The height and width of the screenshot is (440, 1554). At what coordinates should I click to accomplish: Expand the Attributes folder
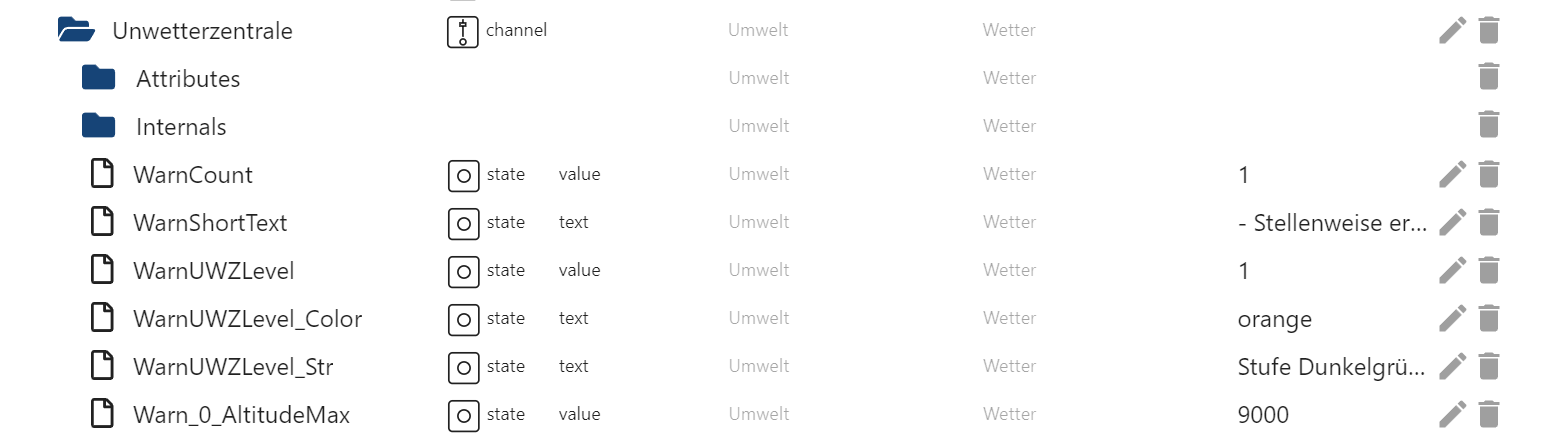coord(99,78)
